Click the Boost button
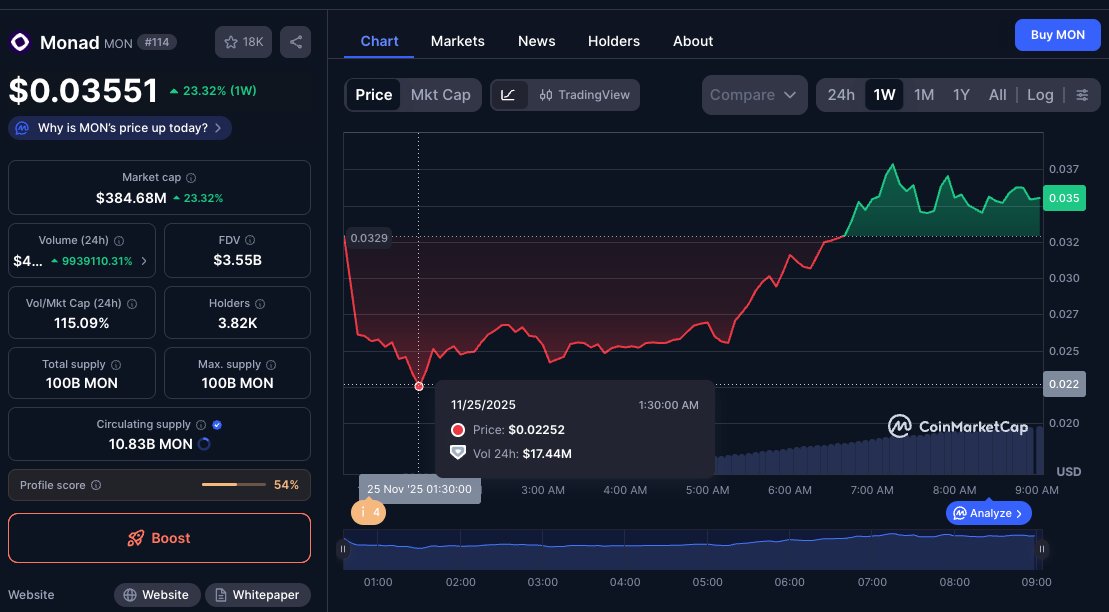This screenshot has height=612, width=1109. (159, 538)
